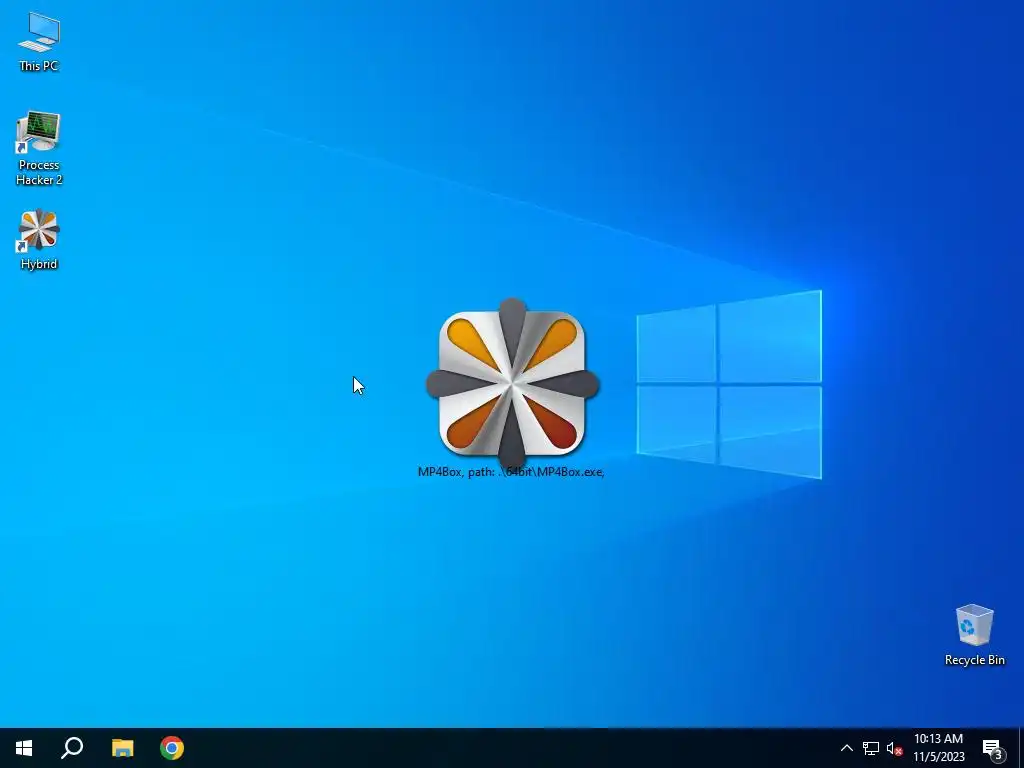Viewport: 1024px width, 768px height.
Task: Open the notification center icon
Action: point(993,748)
